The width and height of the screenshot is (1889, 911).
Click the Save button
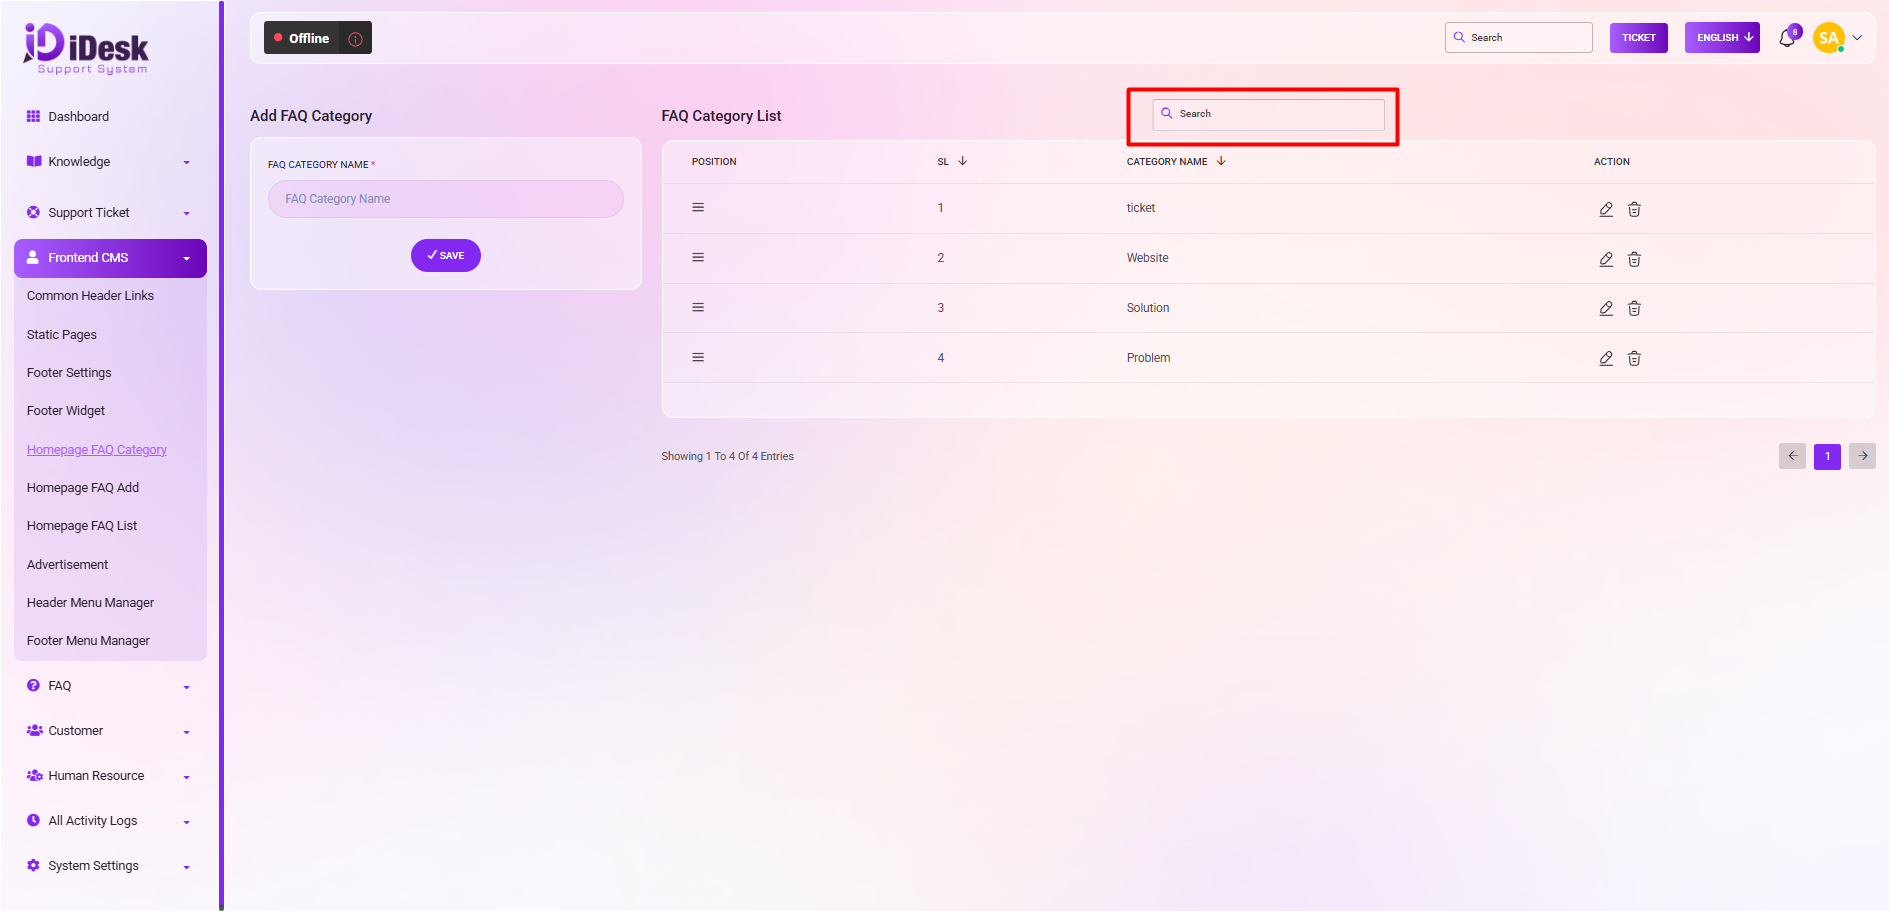point(445,256)
